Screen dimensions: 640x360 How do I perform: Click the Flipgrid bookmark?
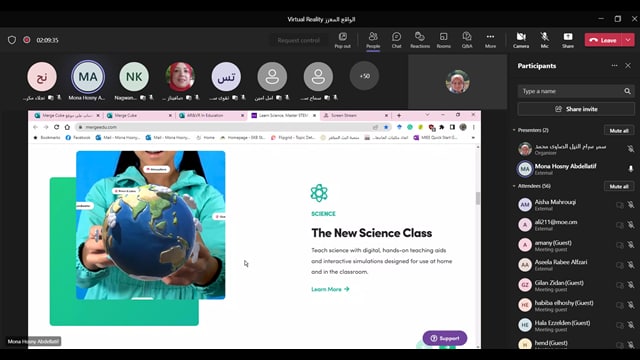(x=293, y=138)
